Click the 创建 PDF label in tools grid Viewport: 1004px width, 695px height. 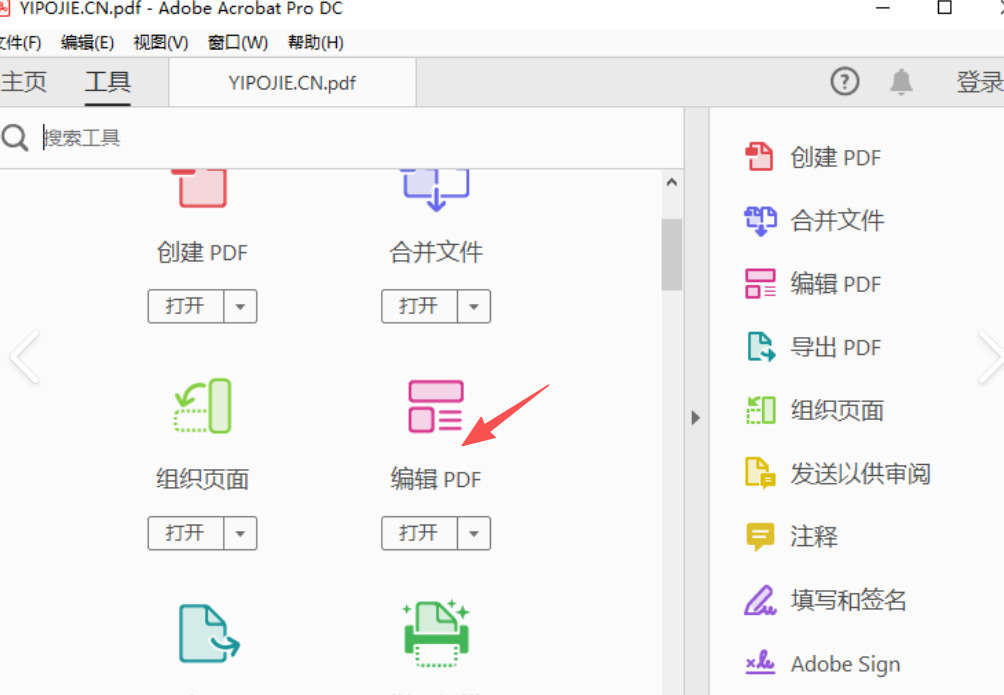[202, 252]
